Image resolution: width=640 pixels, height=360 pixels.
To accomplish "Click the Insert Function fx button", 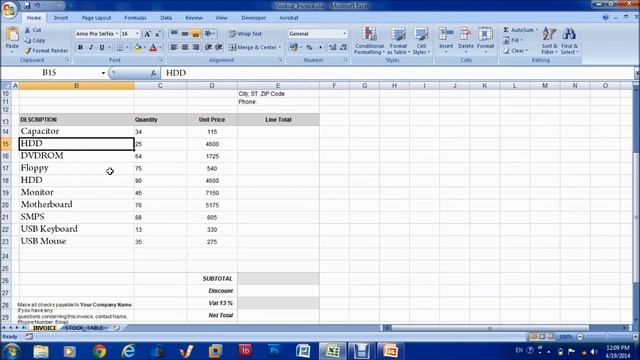I will pyautogui.click(x=153, y=73).
